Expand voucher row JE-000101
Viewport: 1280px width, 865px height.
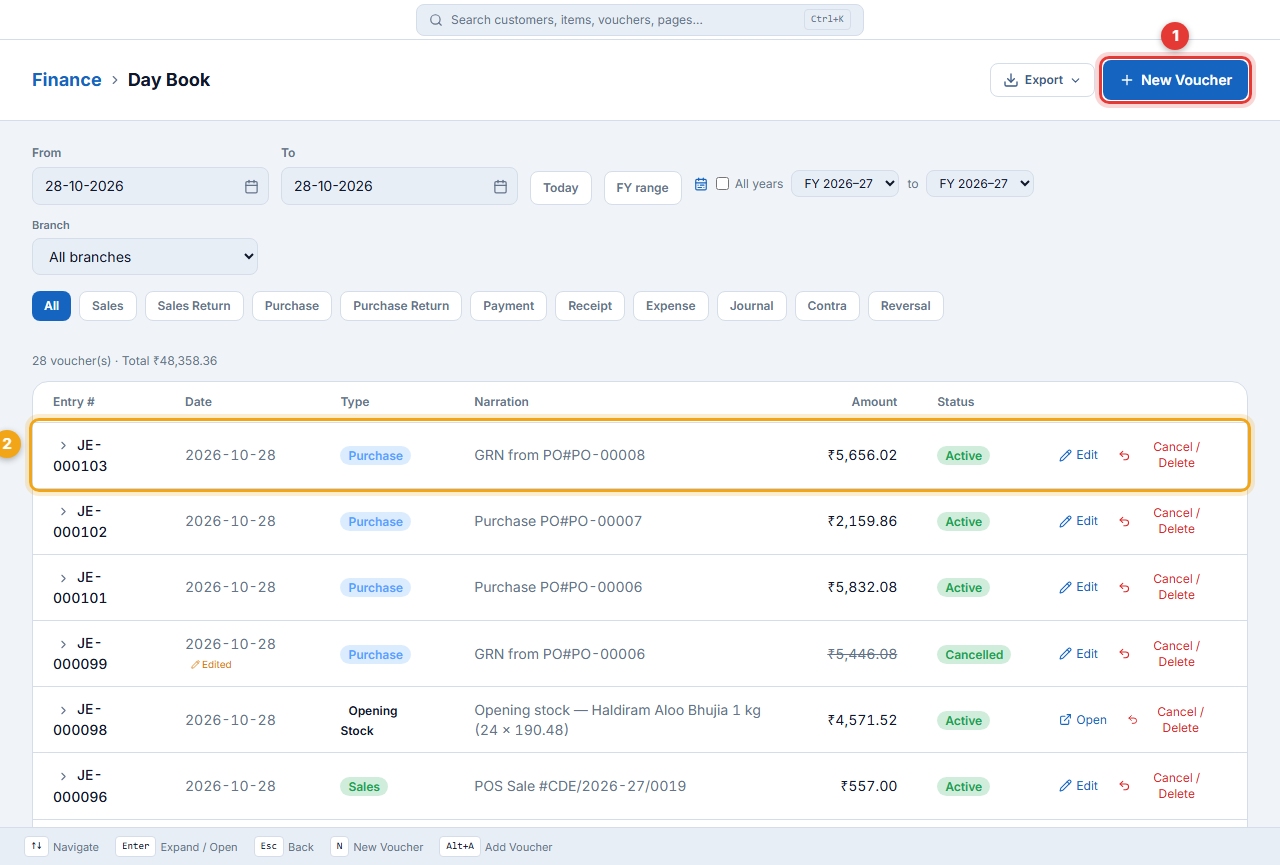(x=64, y=577)
